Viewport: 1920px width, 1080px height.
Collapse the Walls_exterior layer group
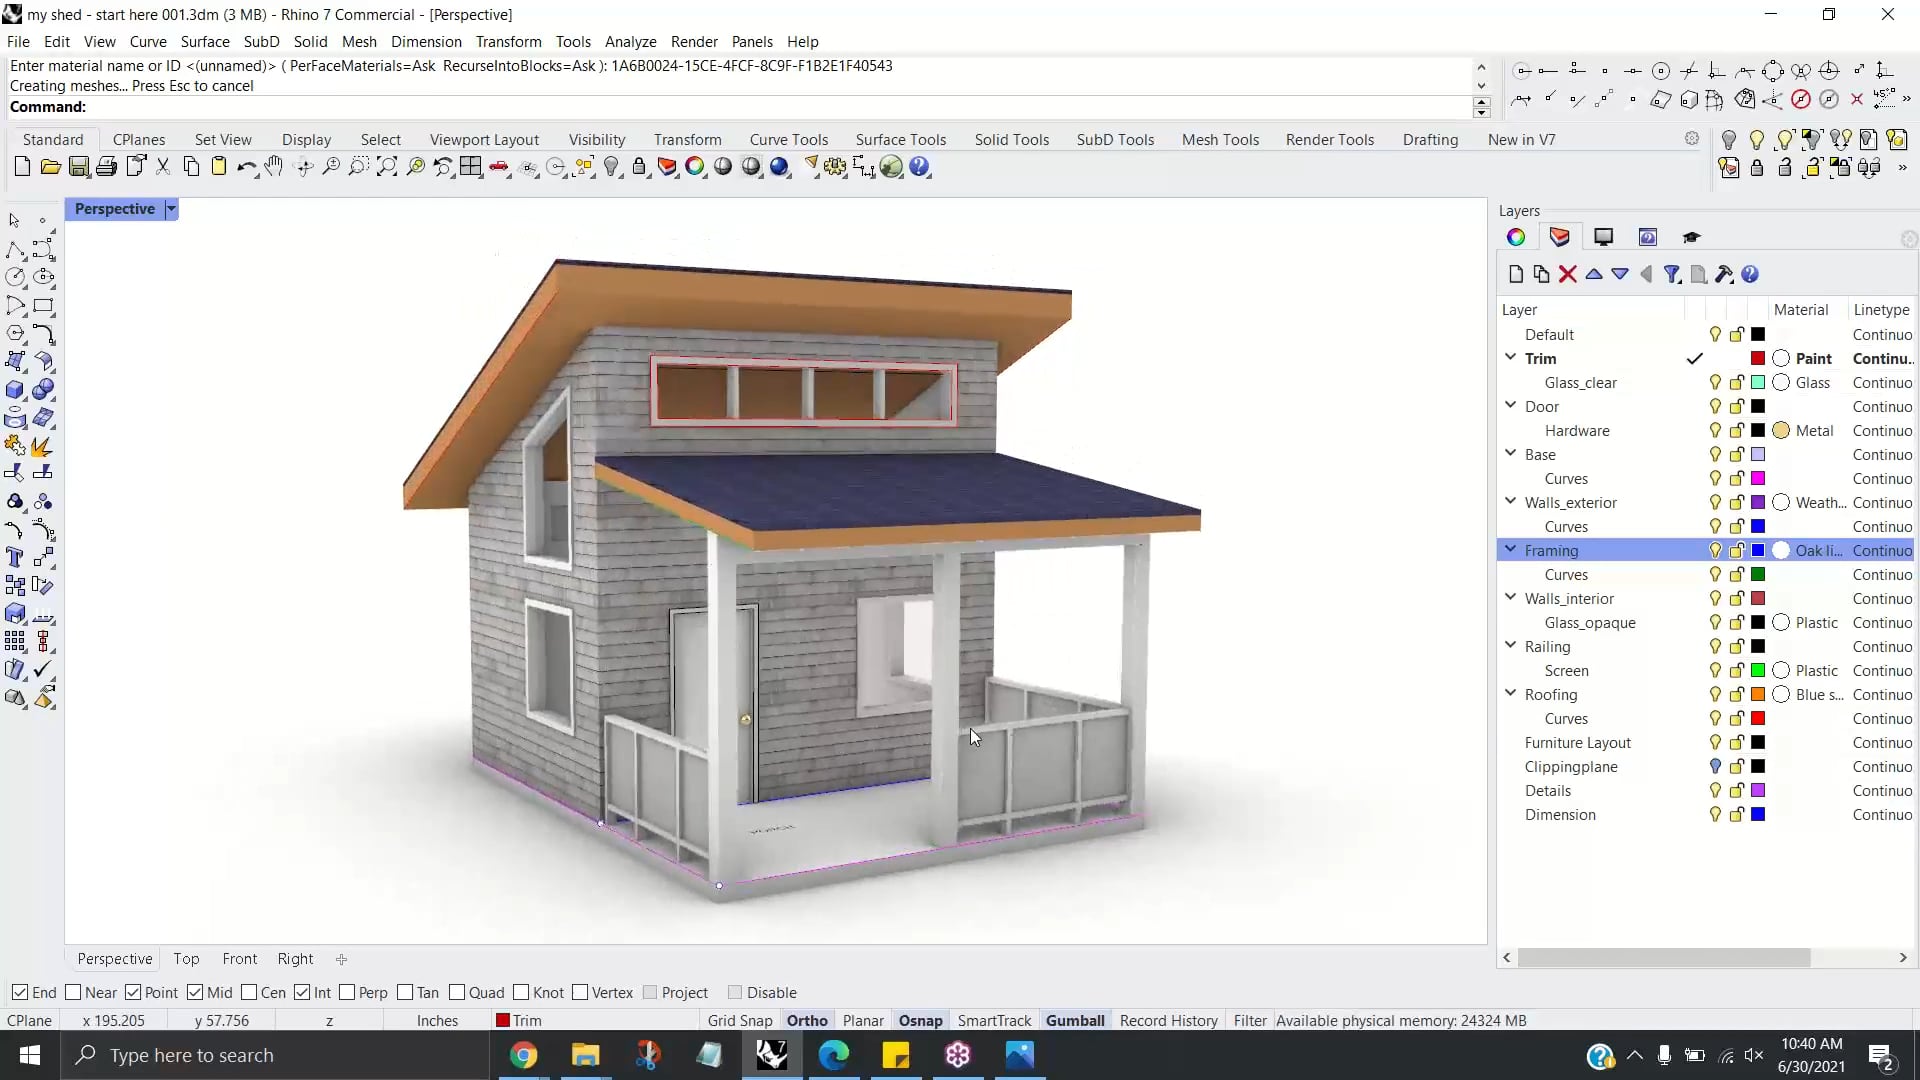click(x=1510, y=502)
